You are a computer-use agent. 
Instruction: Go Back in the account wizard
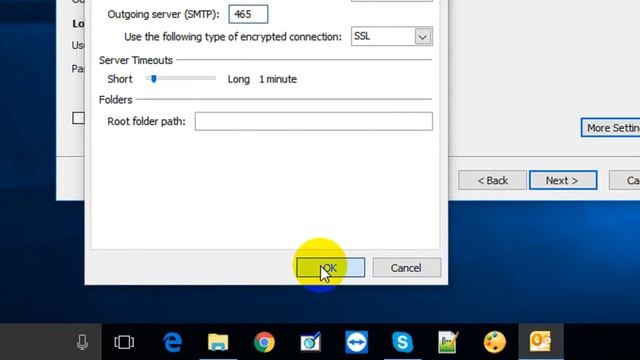click(492, 180)
